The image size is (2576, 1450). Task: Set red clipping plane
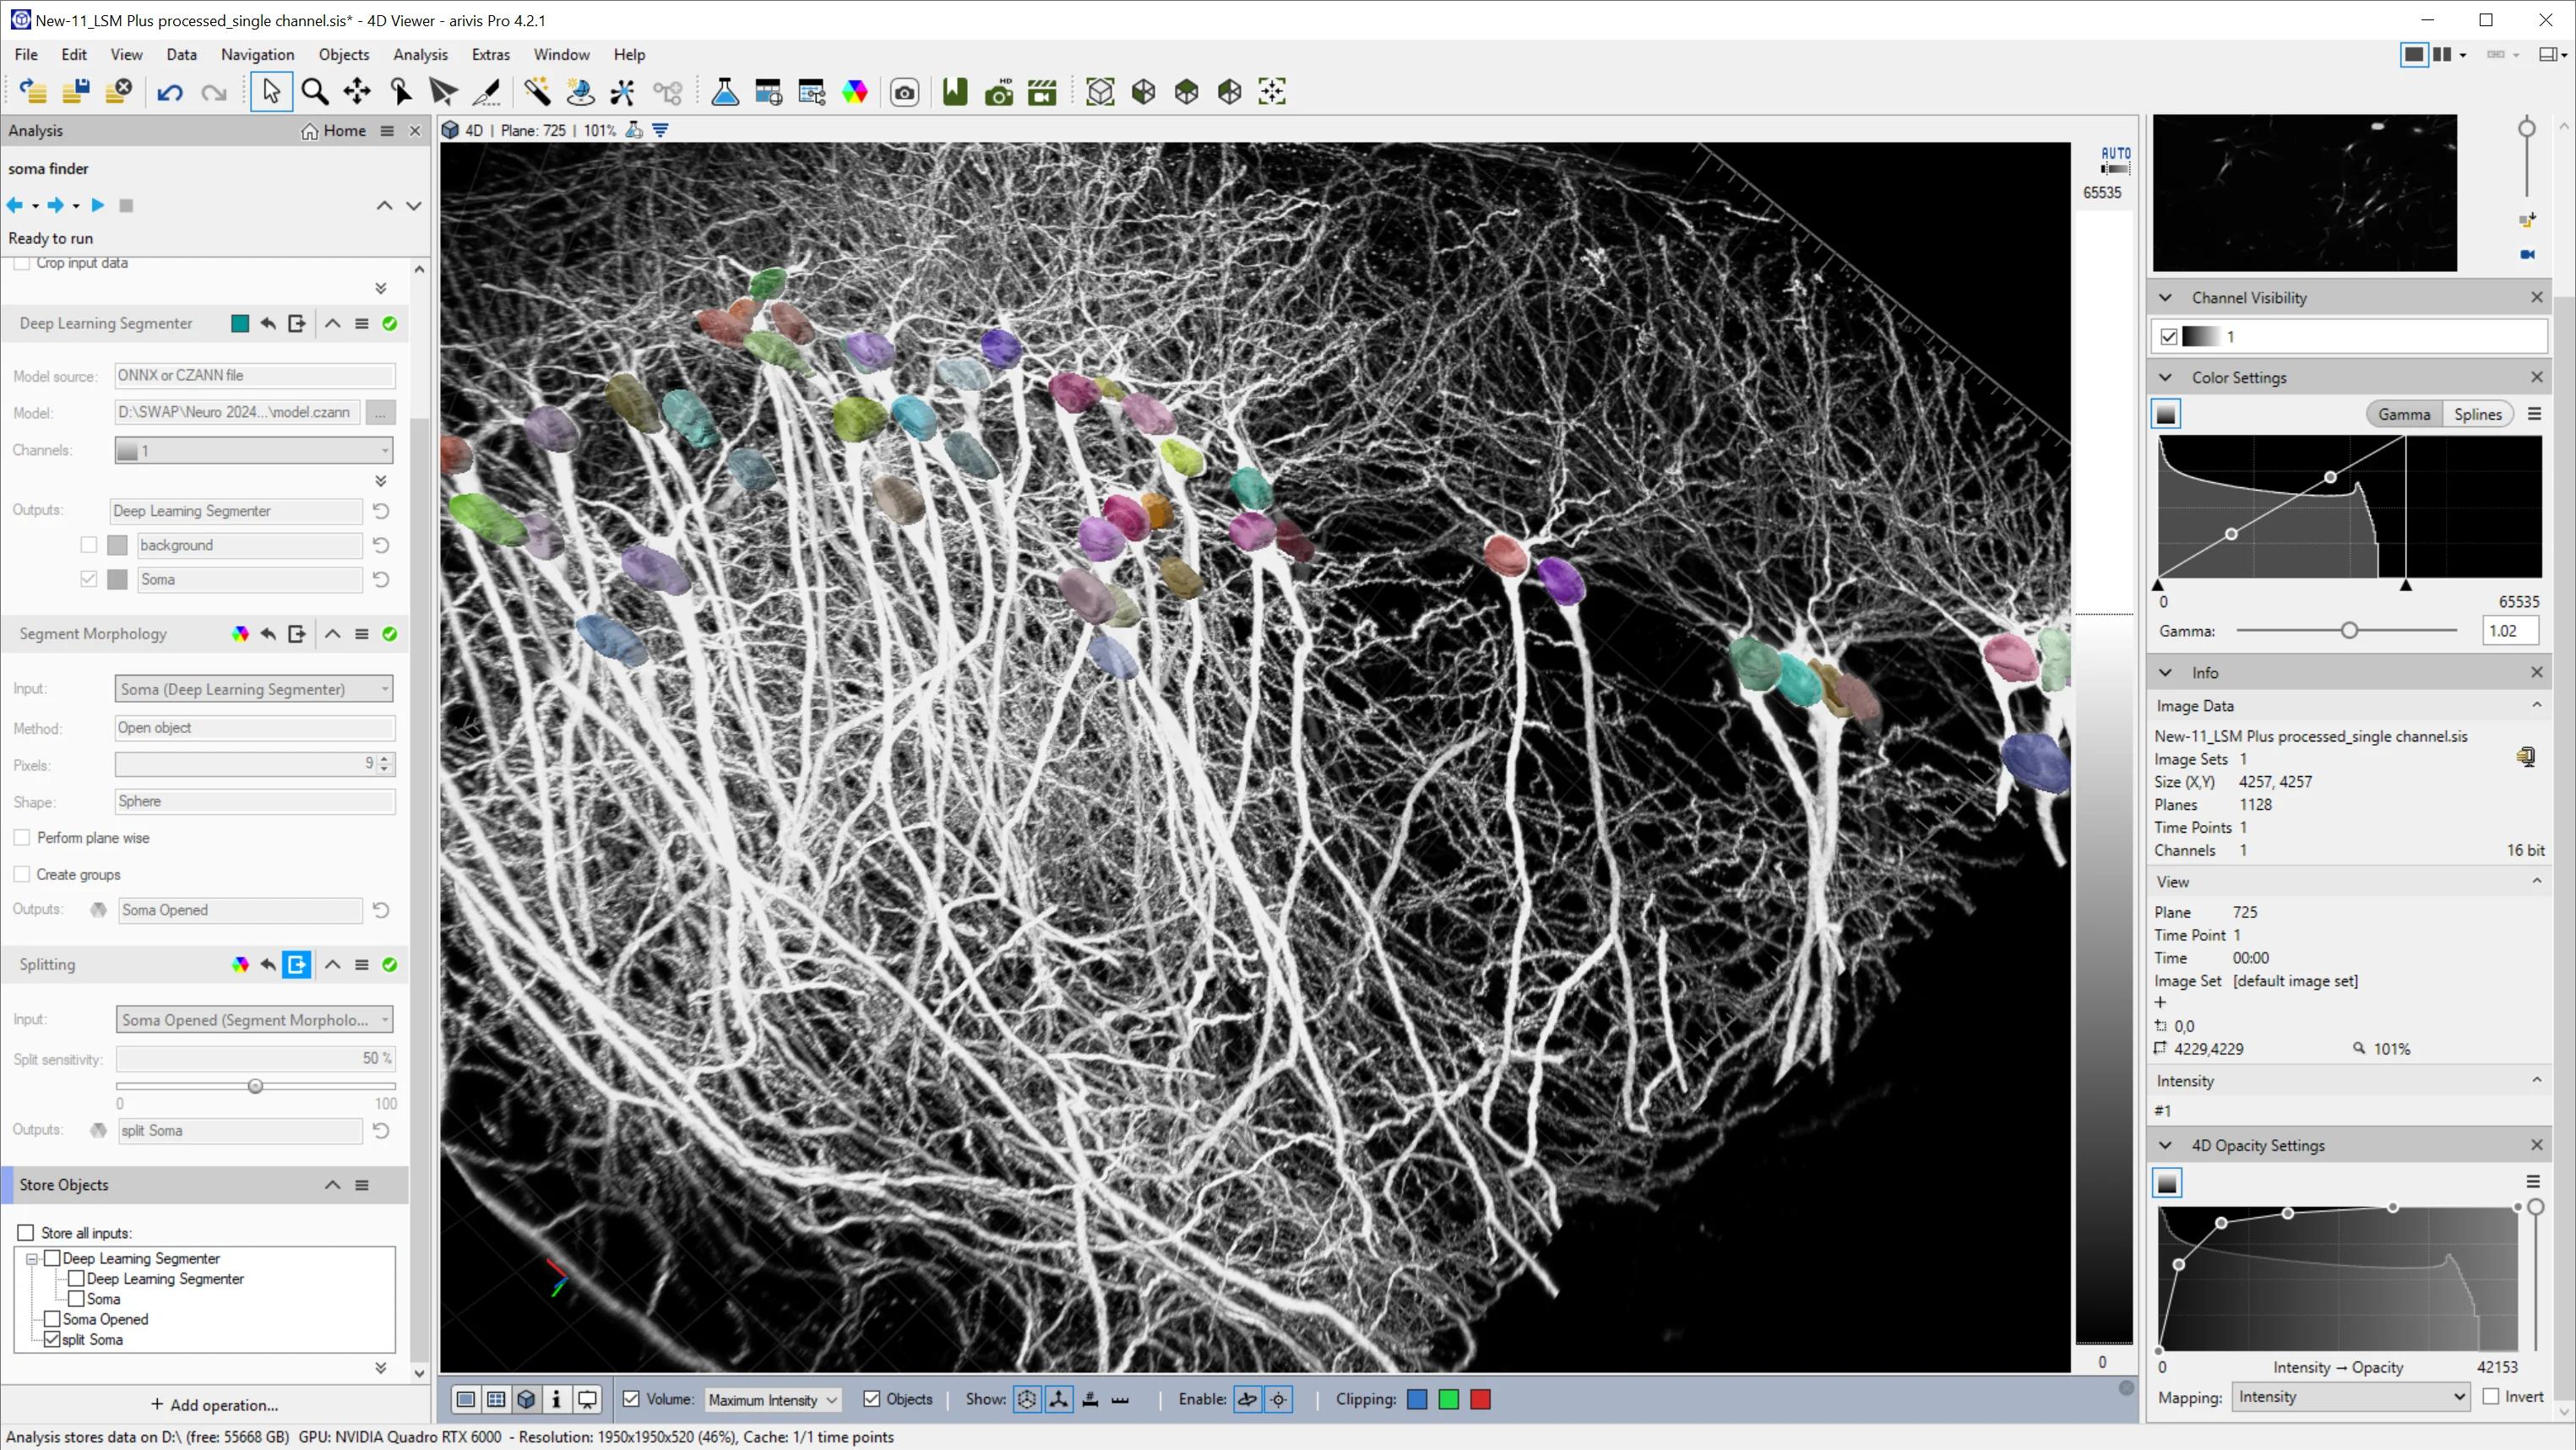[x=1481, y=1399]
